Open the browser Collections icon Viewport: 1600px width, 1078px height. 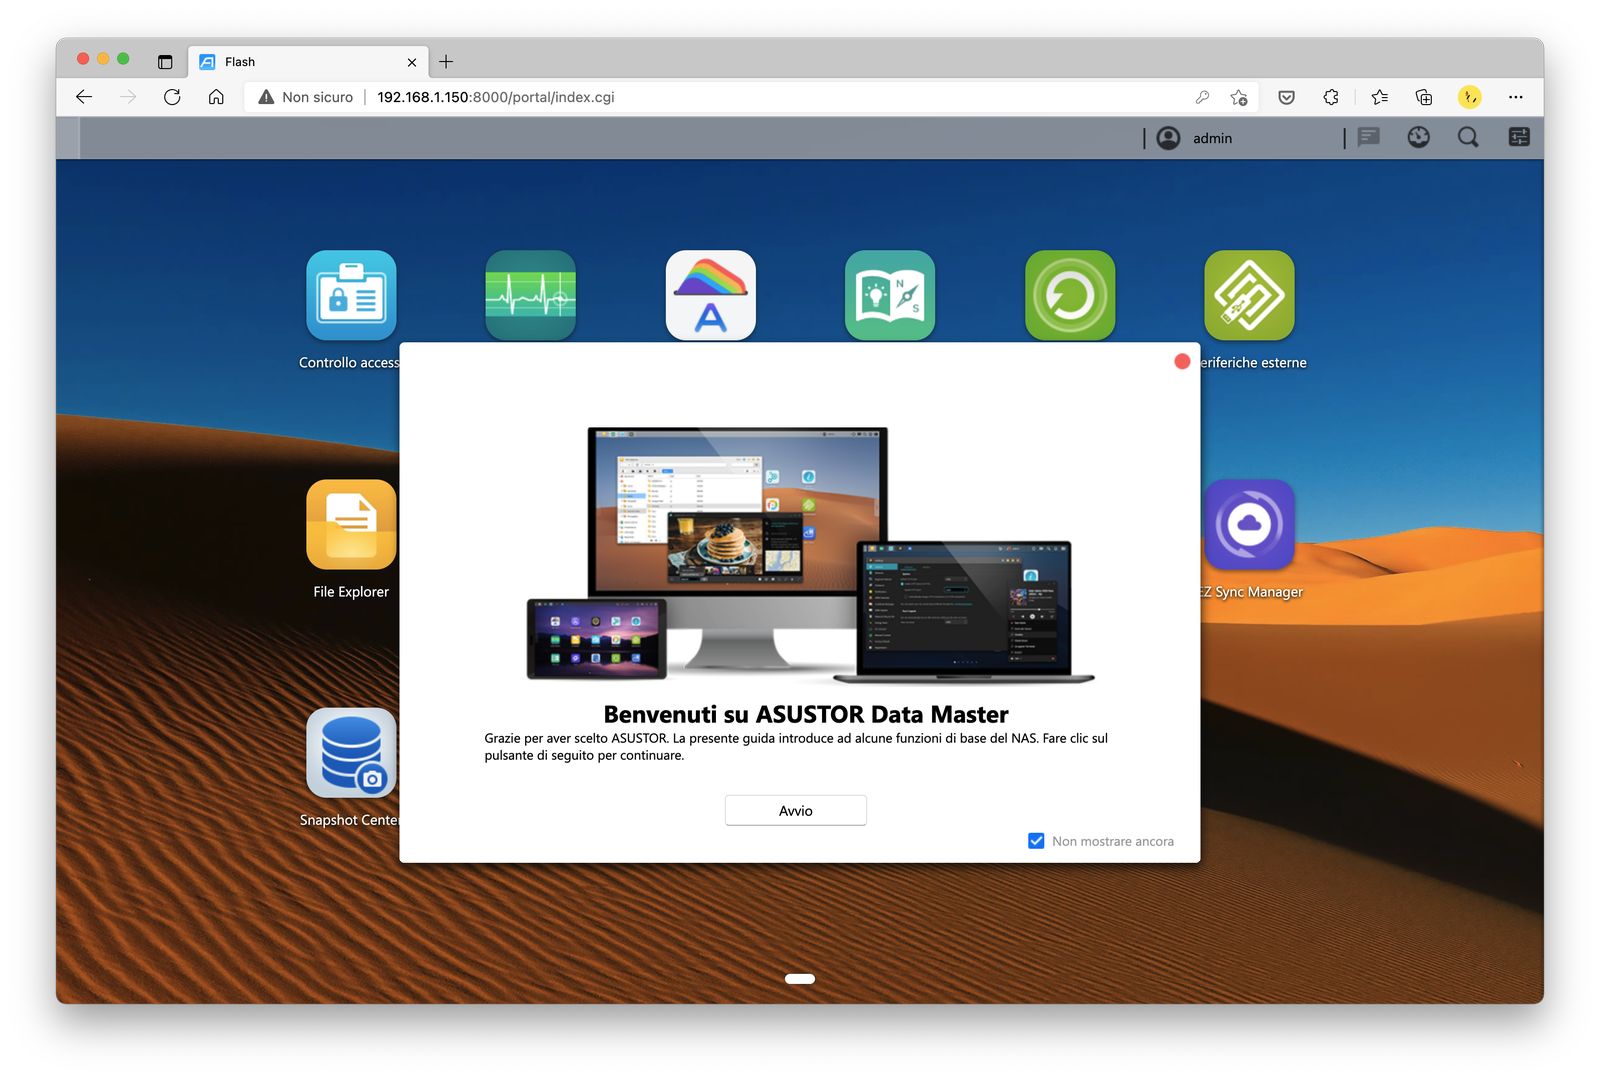point(1424,97)
